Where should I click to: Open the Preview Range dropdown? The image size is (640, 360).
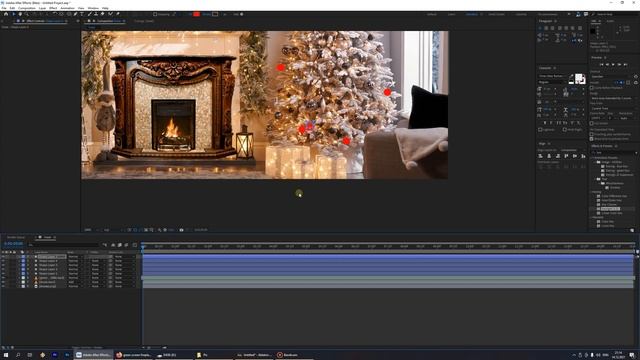pyautogui.click(x=613, y=98)
